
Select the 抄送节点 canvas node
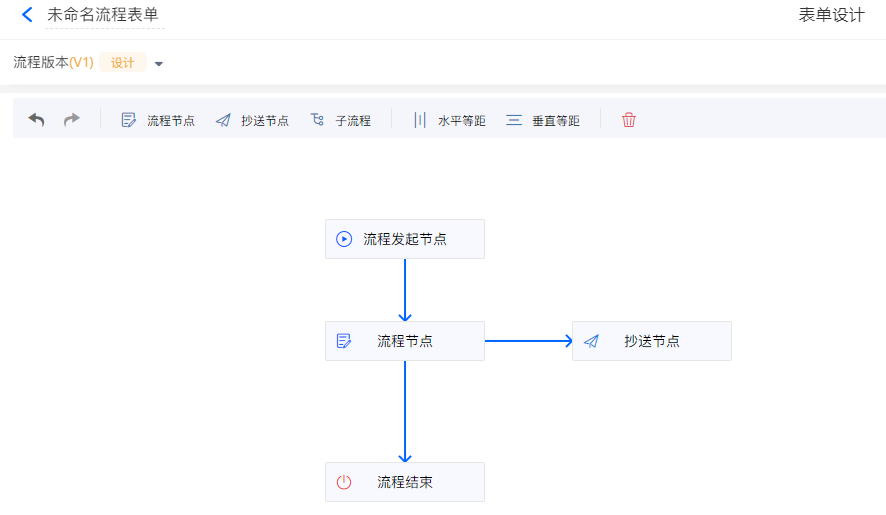click(x=652, y=341)
